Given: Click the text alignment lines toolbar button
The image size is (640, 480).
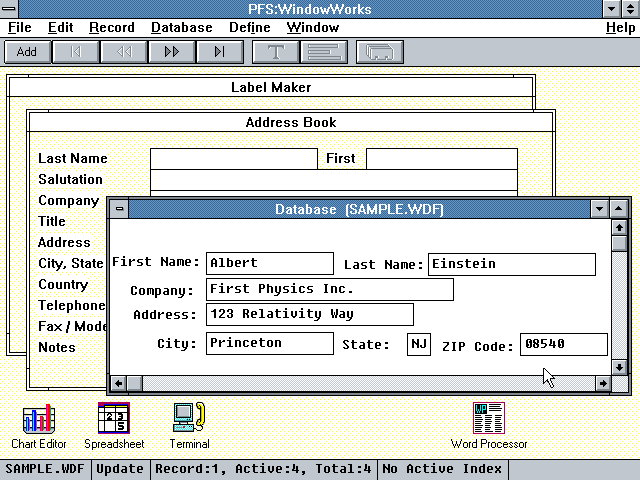Looking at the screenshot, I should pos(324,52).
